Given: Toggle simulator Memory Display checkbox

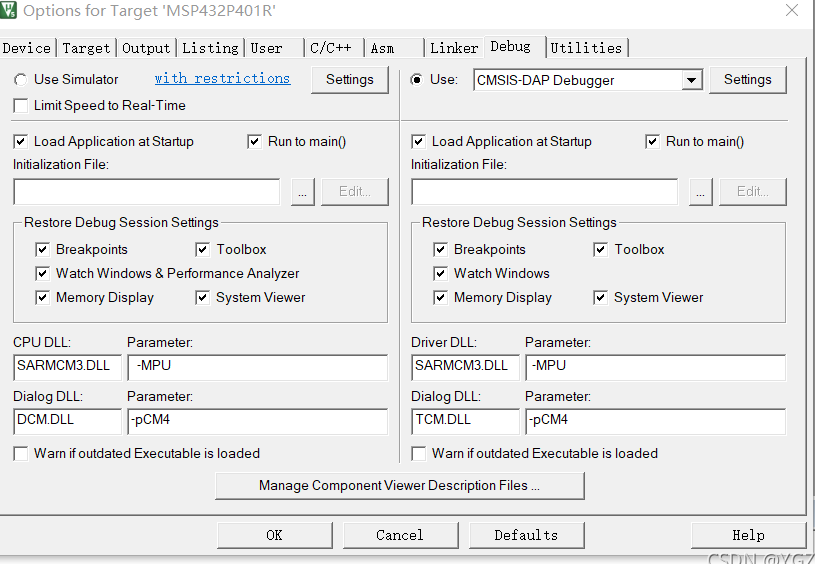Looking at the screenshot, I should pyautogui.click(x=43, y=297).
